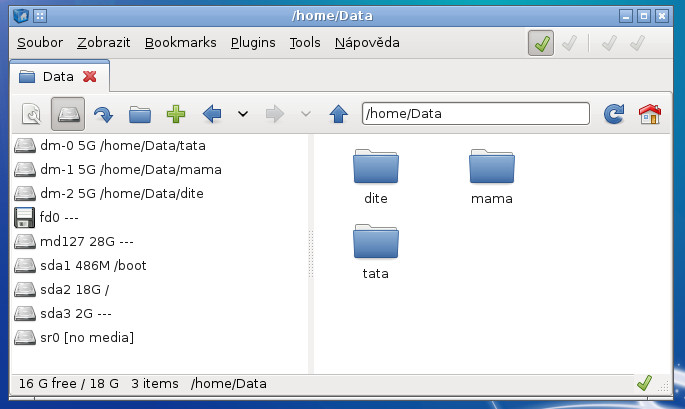Click the '3 items' status text
685x409 pixels.
(x=155, y=384)
